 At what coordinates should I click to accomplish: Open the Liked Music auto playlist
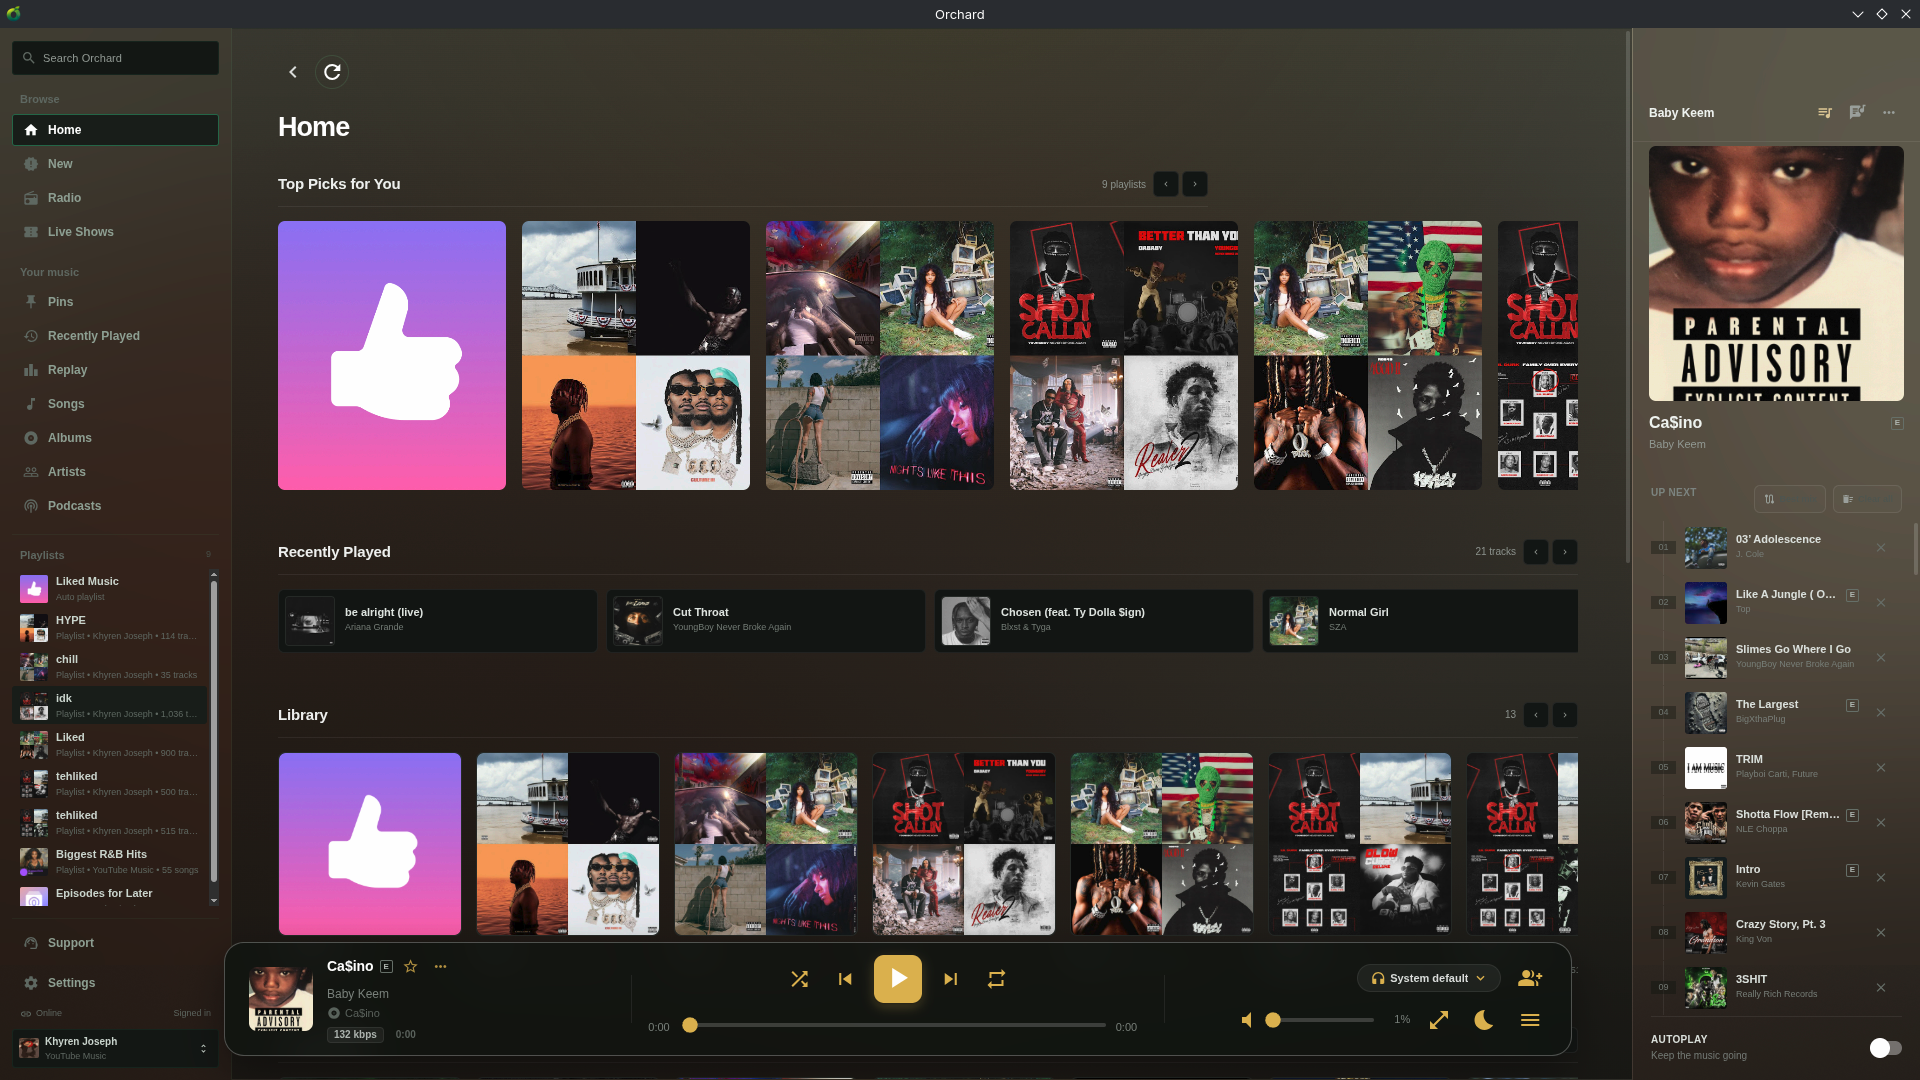tap(110, 589)
